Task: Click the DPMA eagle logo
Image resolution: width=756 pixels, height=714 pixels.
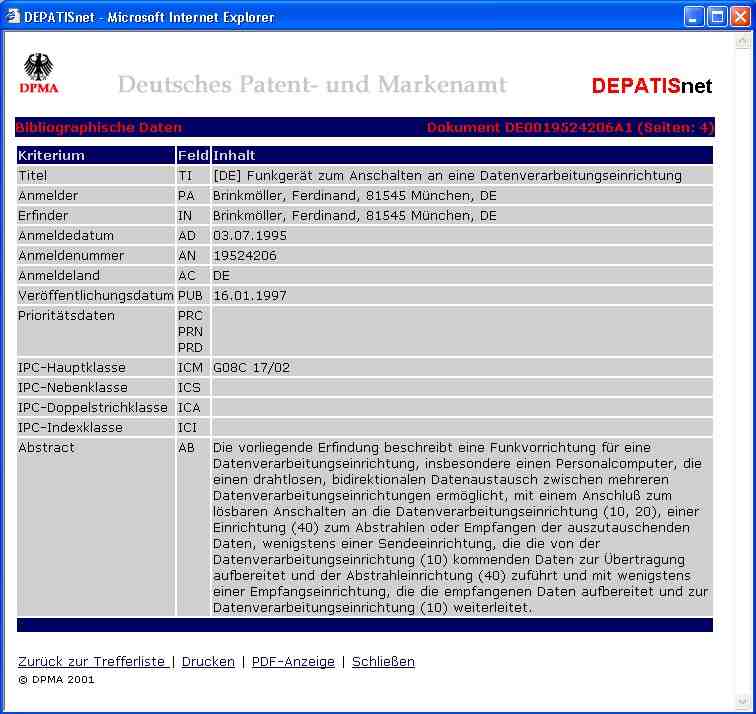Action: pyautogui.click(x=39, y=74)
